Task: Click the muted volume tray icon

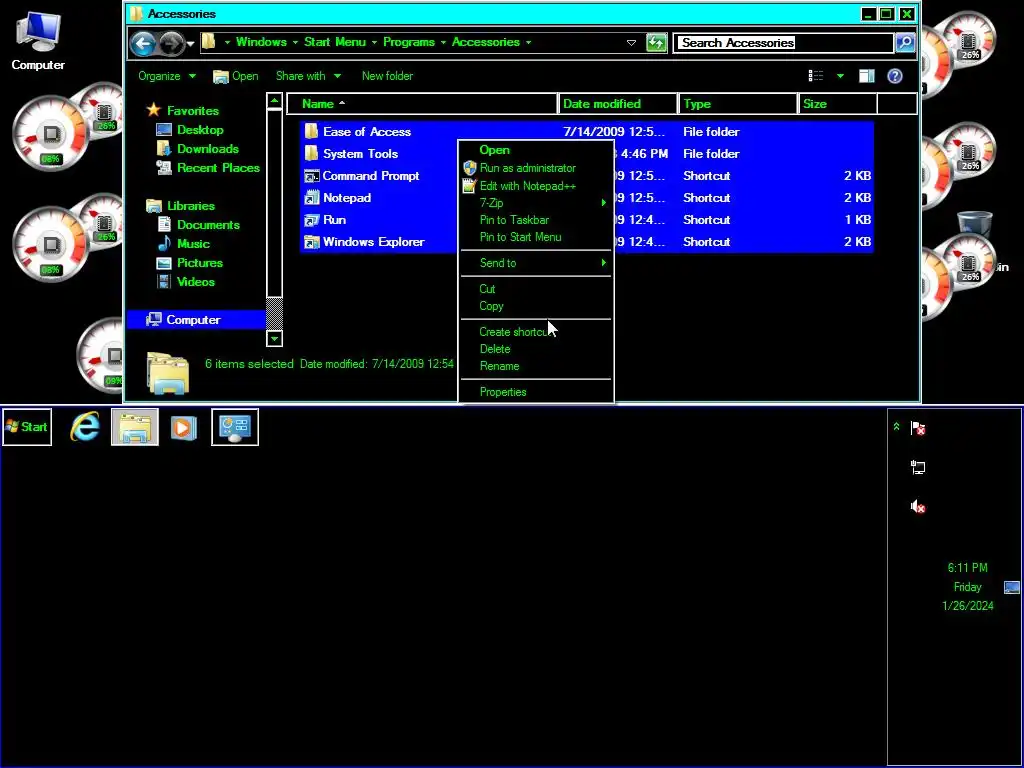Action: (918, 506)
